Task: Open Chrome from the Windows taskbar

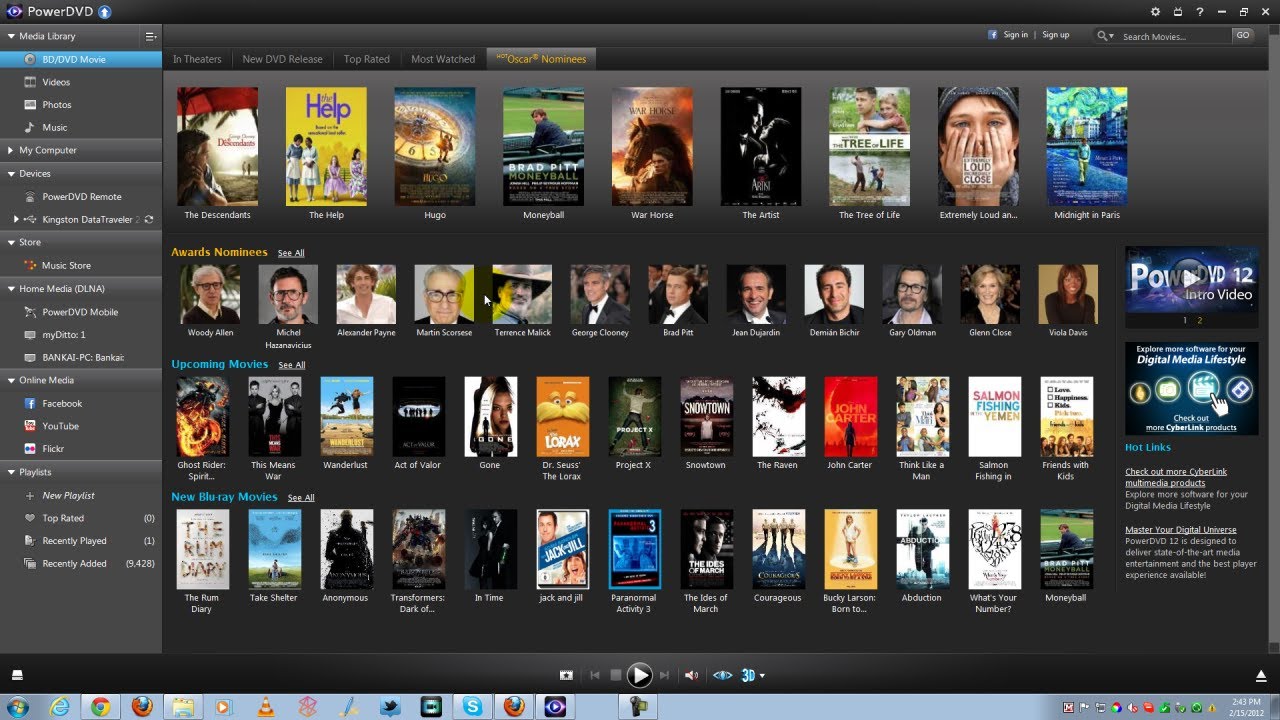Action: tap(100, 707)
